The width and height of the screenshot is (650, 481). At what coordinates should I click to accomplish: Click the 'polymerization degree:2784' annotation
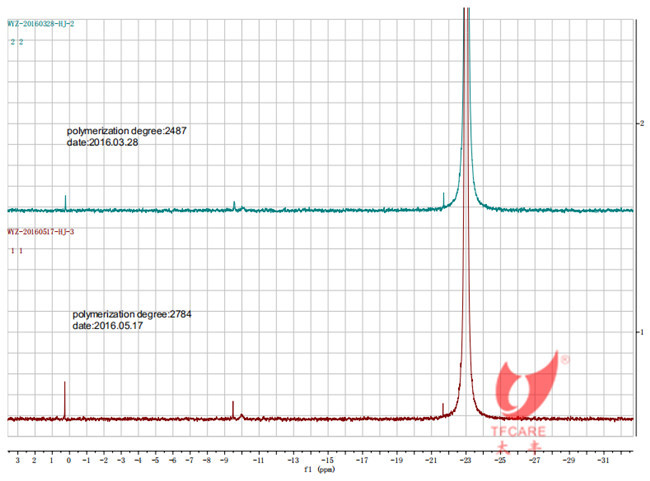pos(131,314)
